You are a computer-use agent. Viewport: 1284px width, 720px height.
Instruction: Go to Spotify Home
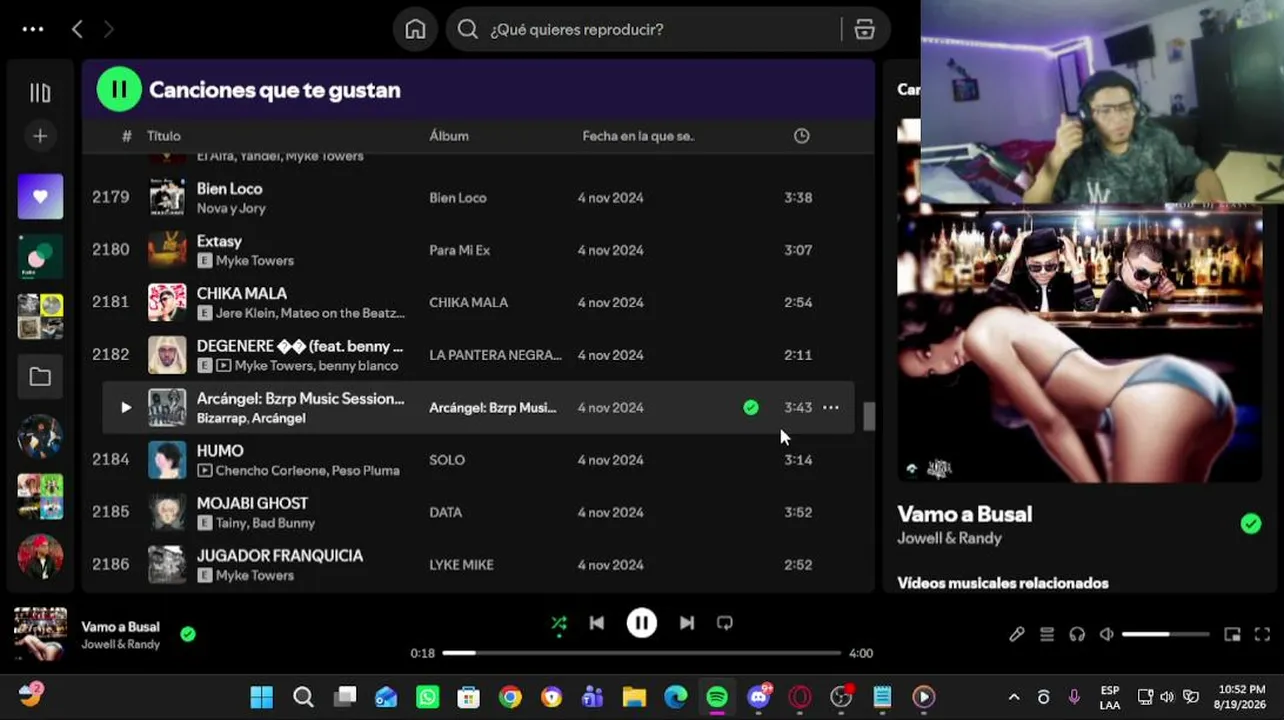(x=415, y=29)
